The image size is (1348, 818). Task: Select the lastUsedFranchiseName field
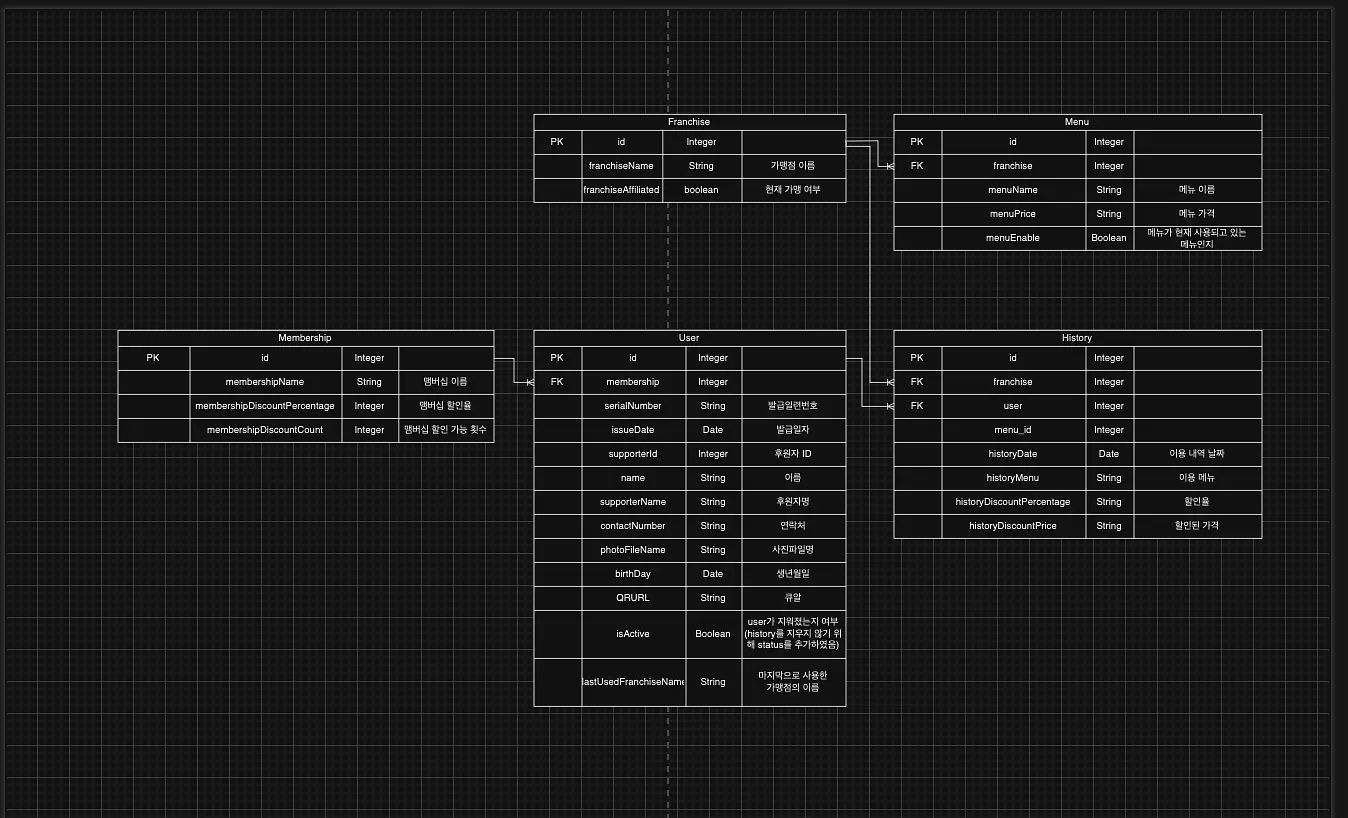(x=633, y=682)
